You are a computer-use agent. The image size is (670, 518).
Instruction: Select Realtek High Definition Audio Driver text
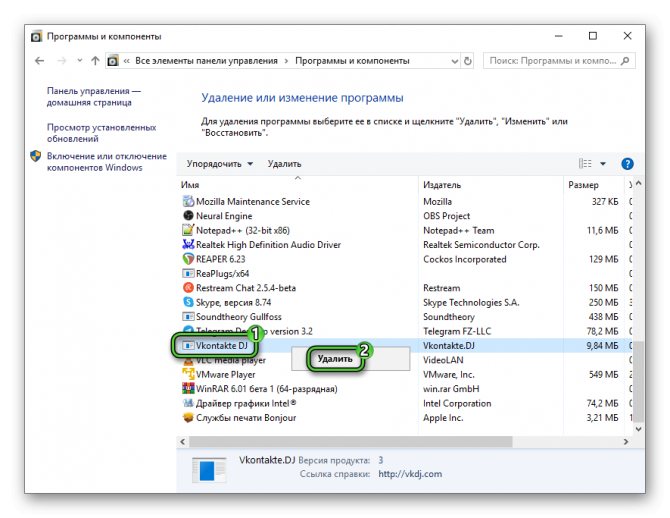(x=268, y=244)
